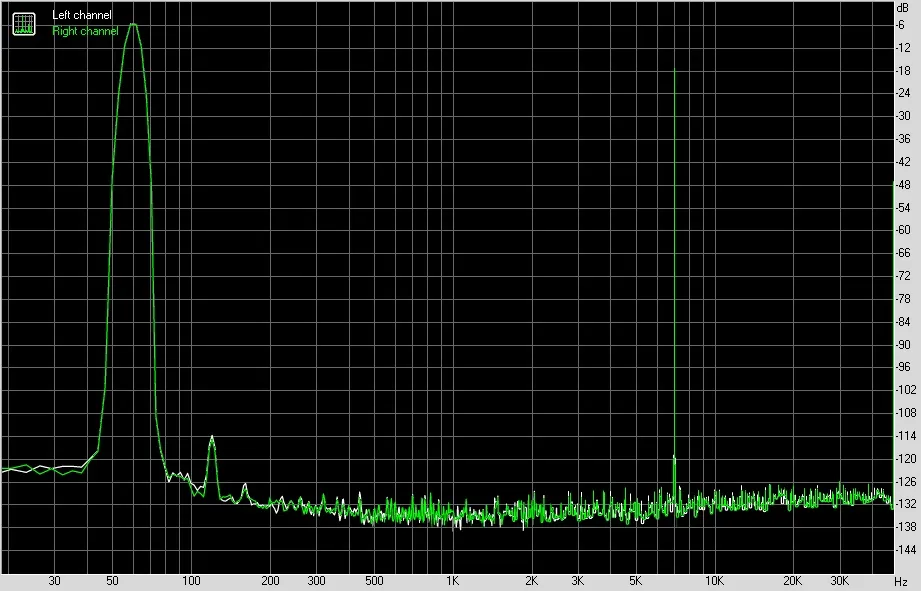Click the "-54" dB axis value
Screen dimensions: 921x591
pyautogui.click(x=902, y=207)
